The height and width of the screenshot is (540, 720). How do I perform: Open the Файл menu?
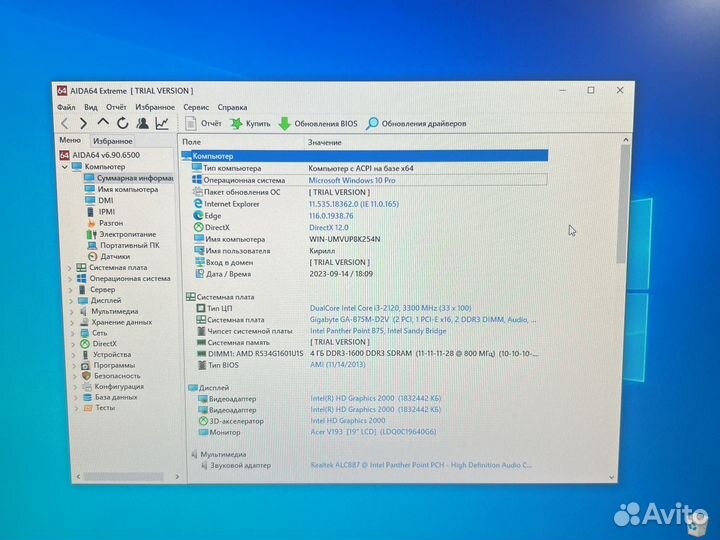pyautogui.click(x=66, y=107)
